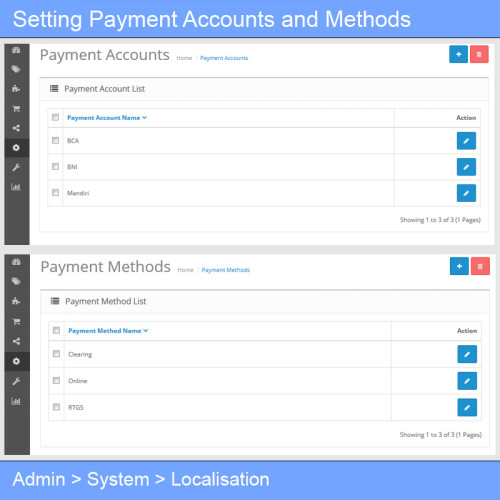
Task: Open the tags catalog icon in top sidebar
Action: 16,69
